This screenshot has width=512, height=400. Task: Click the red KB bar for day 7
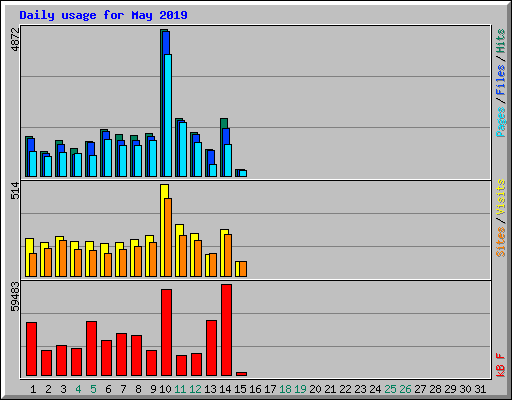pos(121,355)
